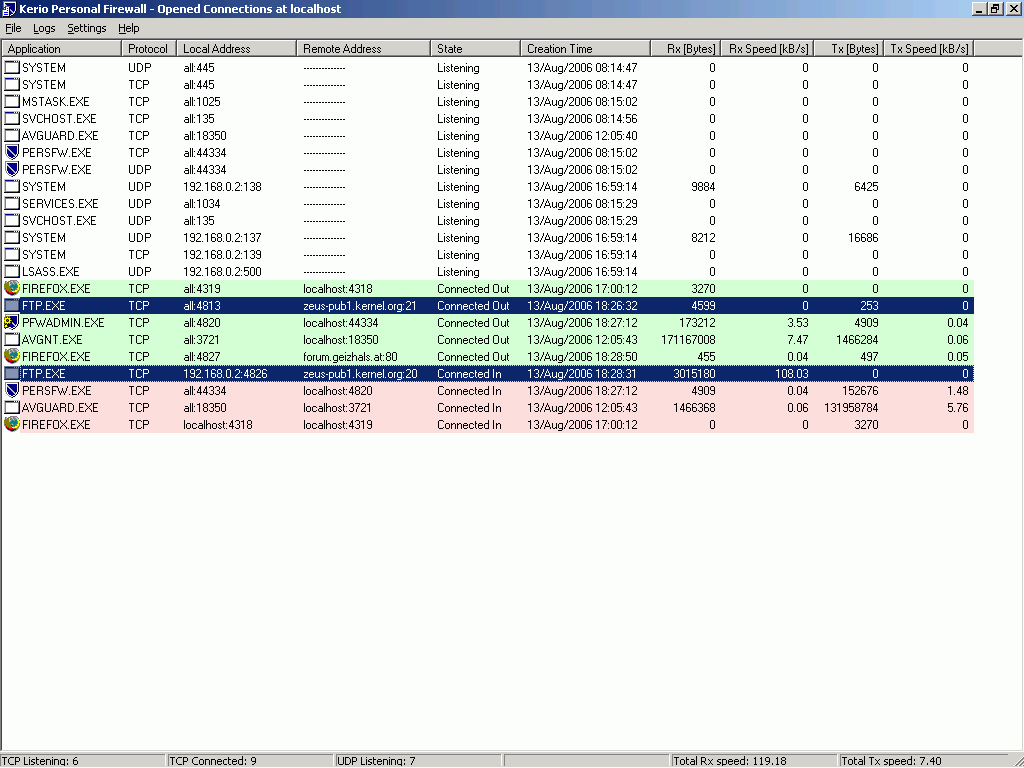This screenshot has height=768, width=1024.
Task: Click the Tx Speed [kB/s] column header
Action: point(928,48)
